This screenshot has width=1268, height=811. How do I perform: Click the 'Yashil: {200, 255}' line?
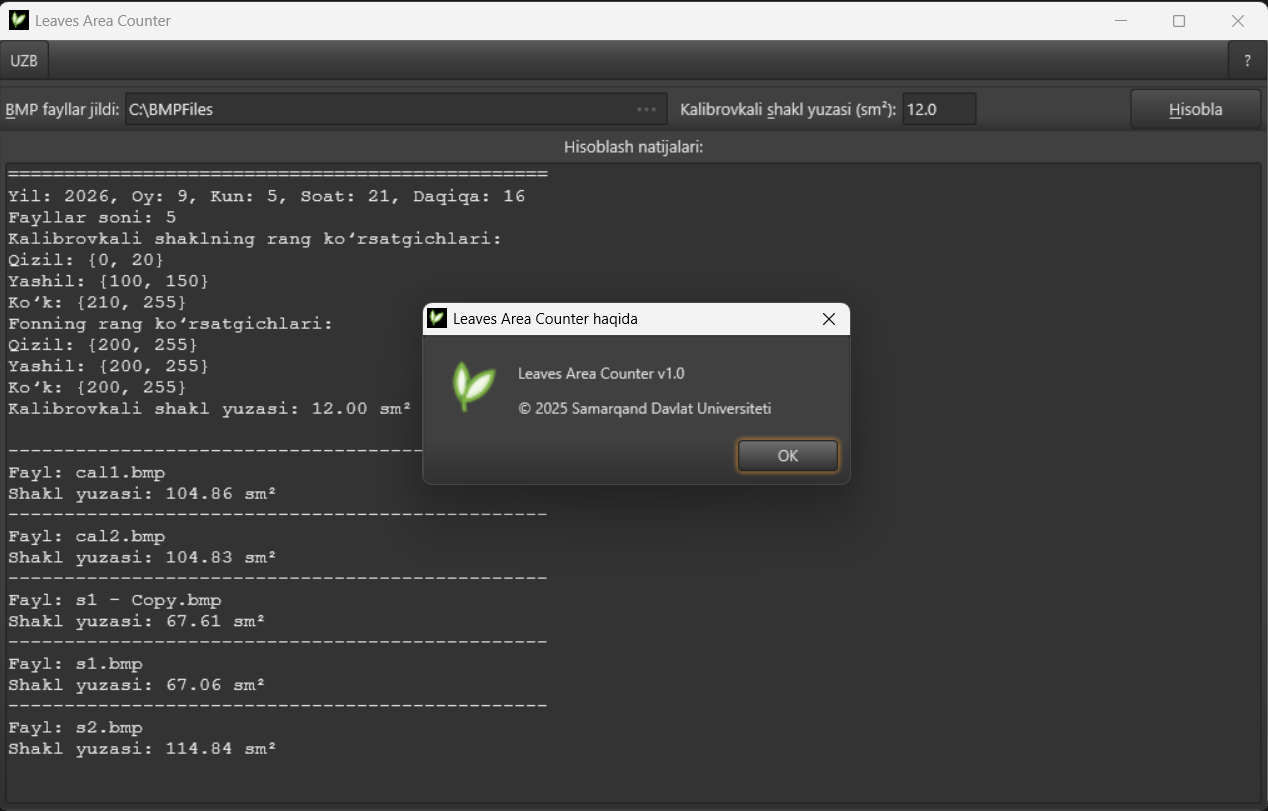pos(108,366)
